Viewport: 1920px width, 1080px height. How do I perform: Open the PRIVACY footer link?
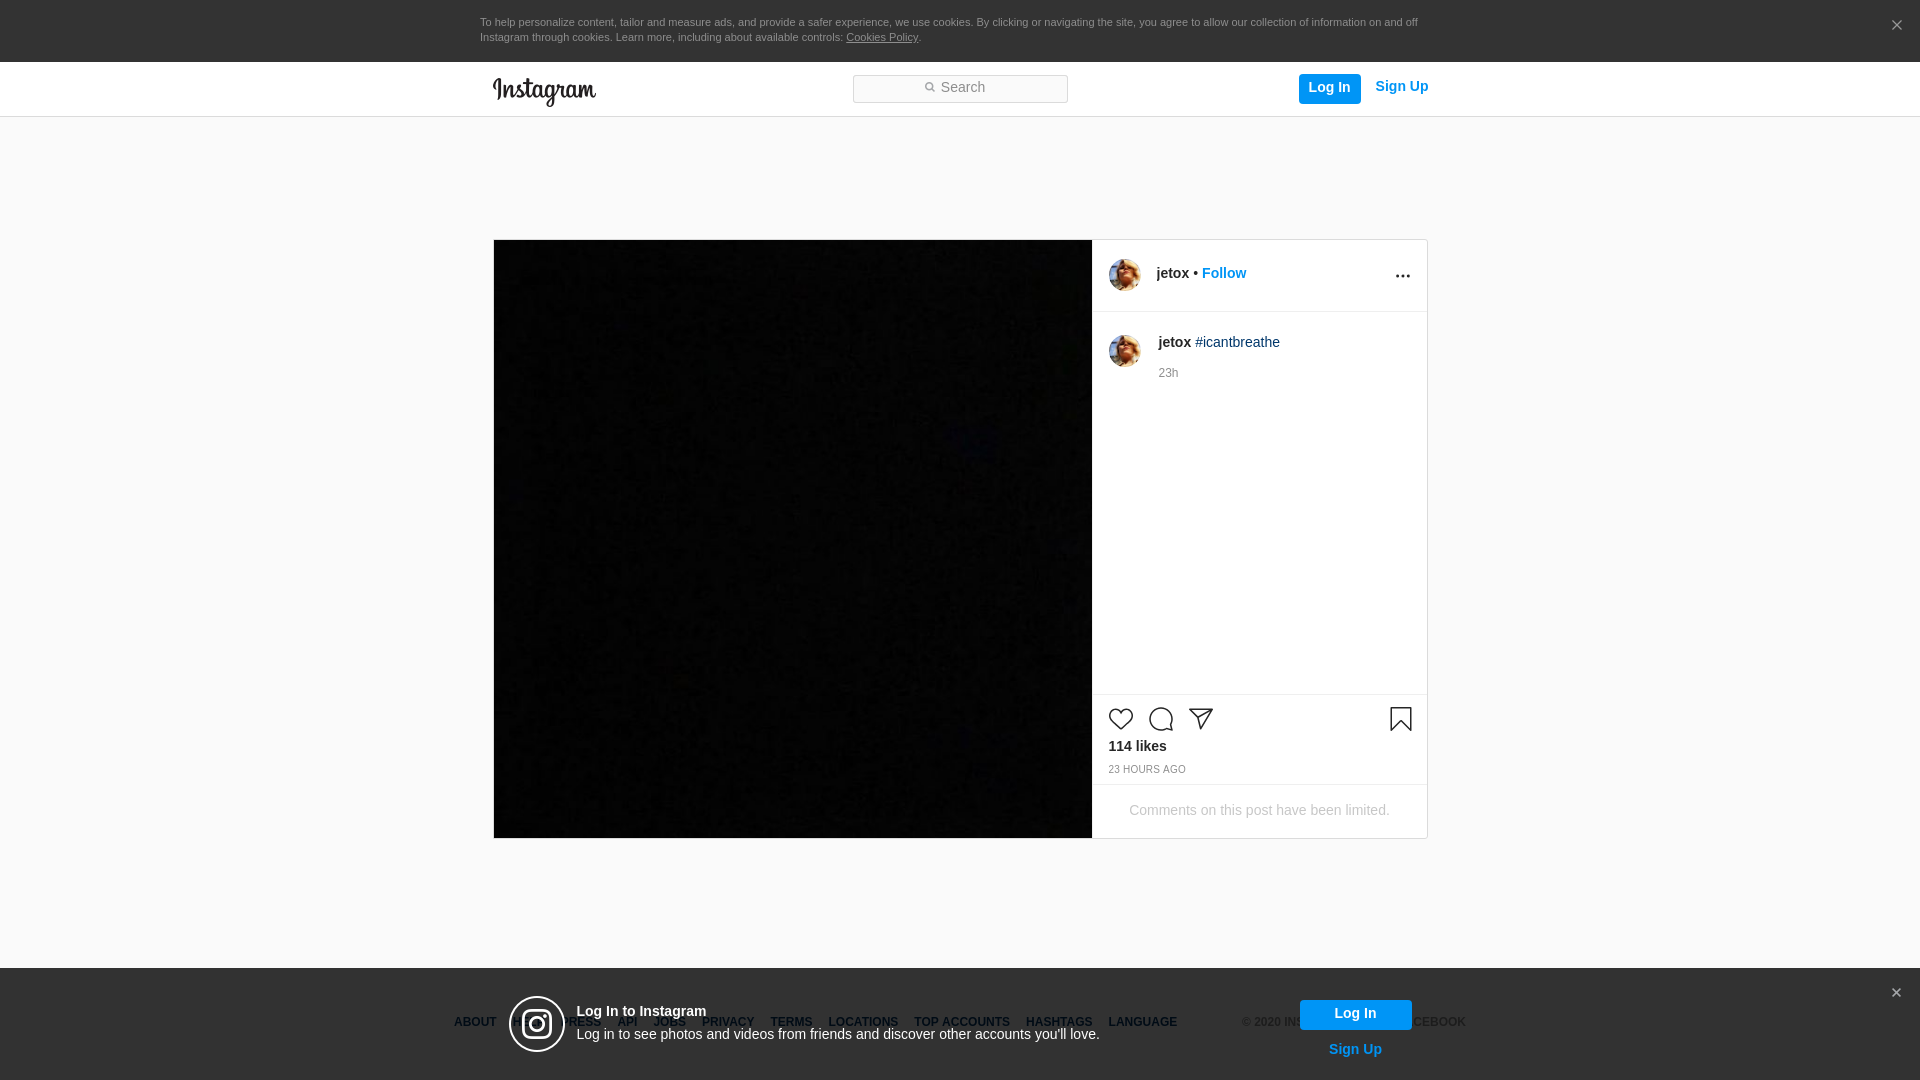pos(728,1023)
